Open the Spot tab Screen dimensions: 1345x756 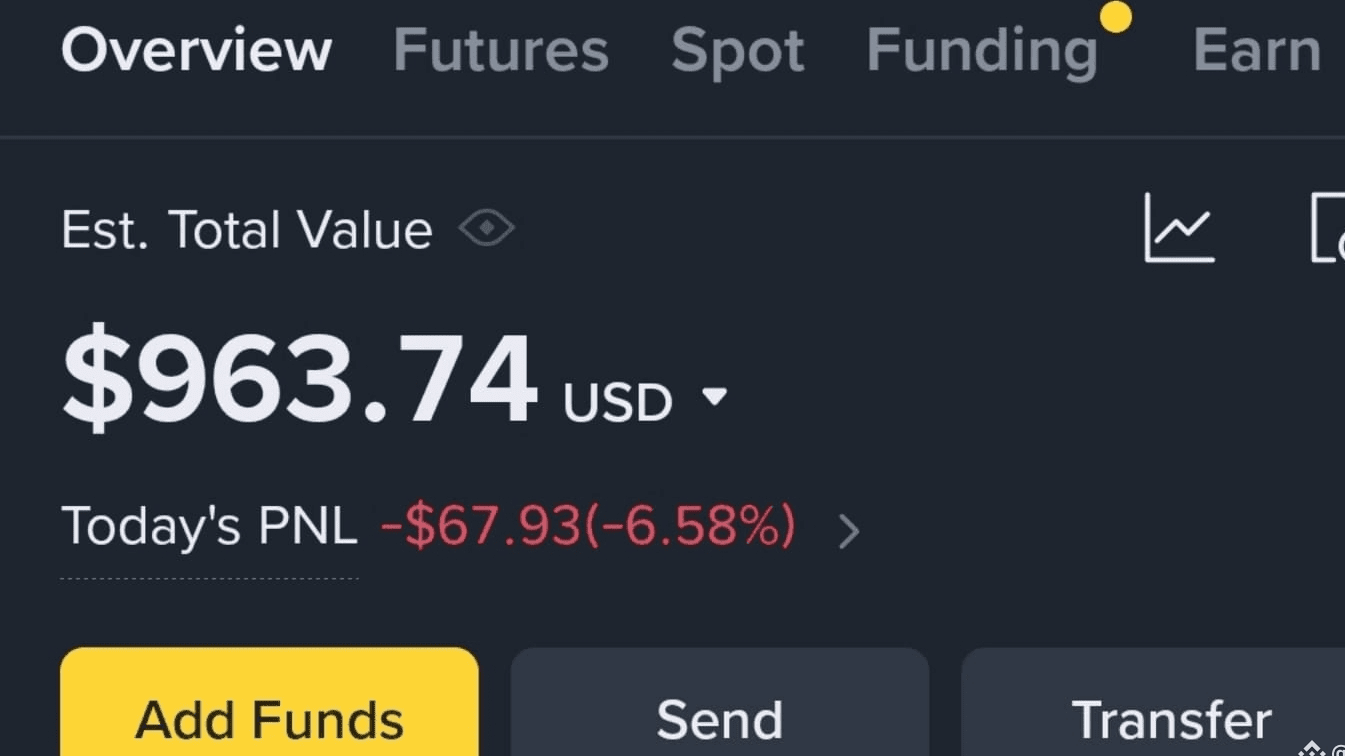tap(738, 52)
